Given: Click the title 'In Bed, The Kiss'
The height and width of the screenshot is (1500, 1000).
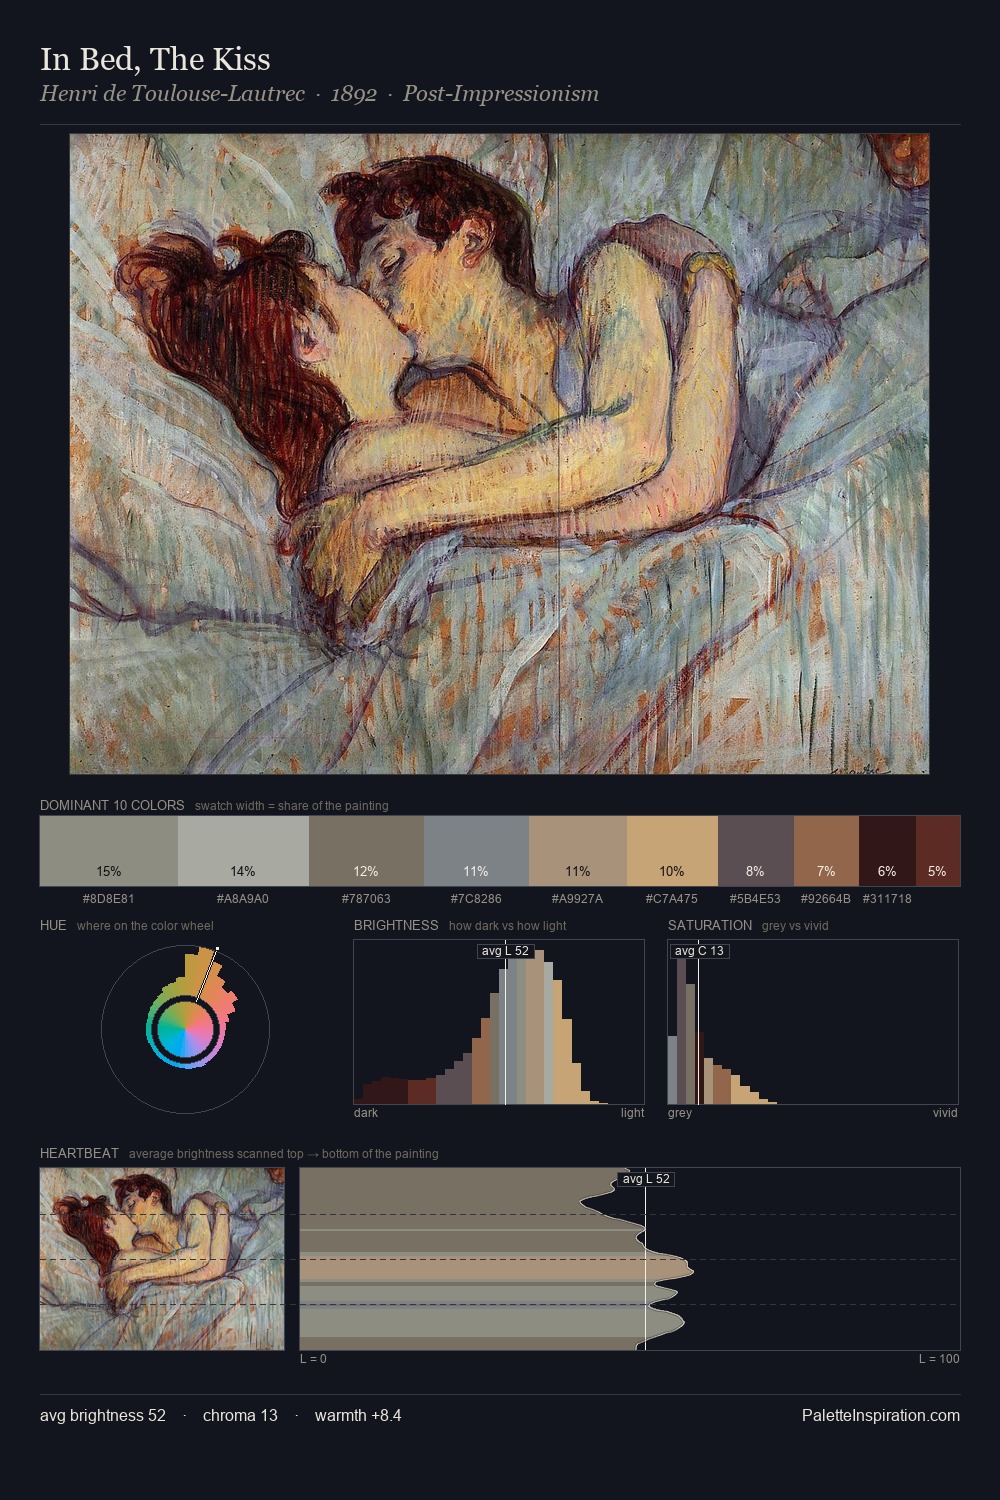Looking at the screenshot, I should pyautogui.click(x=155, y=59).
